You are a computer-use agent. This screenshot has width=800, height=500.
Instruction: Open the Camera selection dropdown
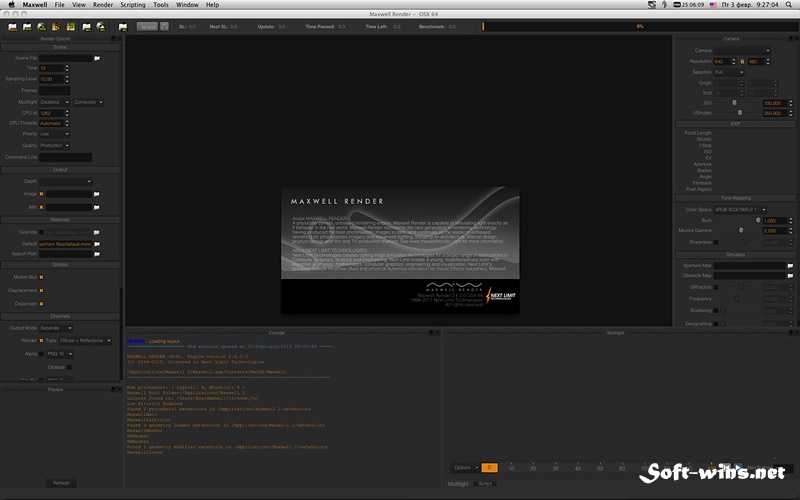(742, 51)
